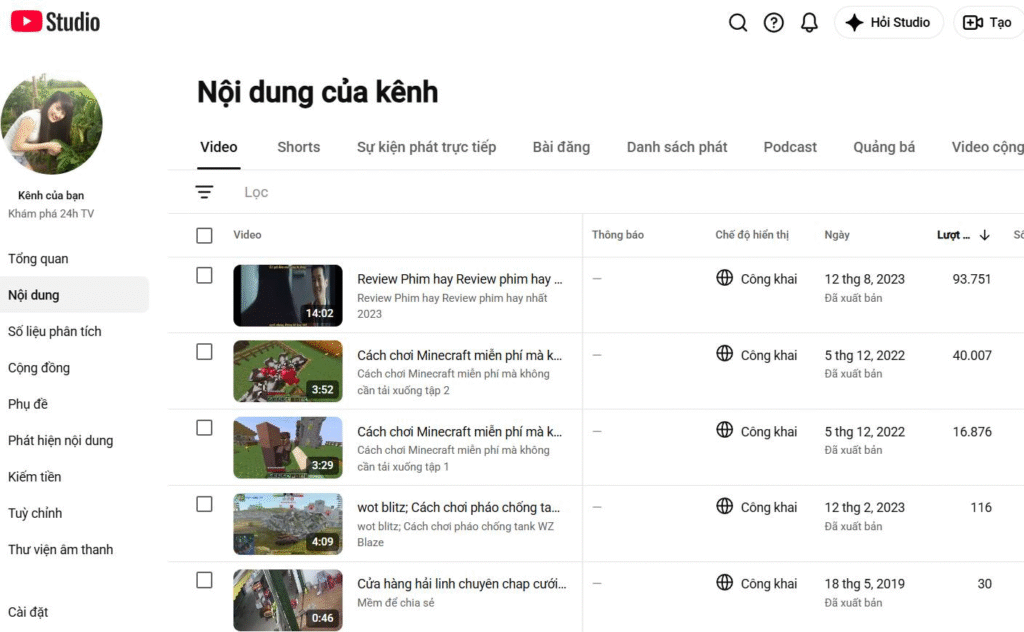Open the notifications bell icon

coord(809,22)
